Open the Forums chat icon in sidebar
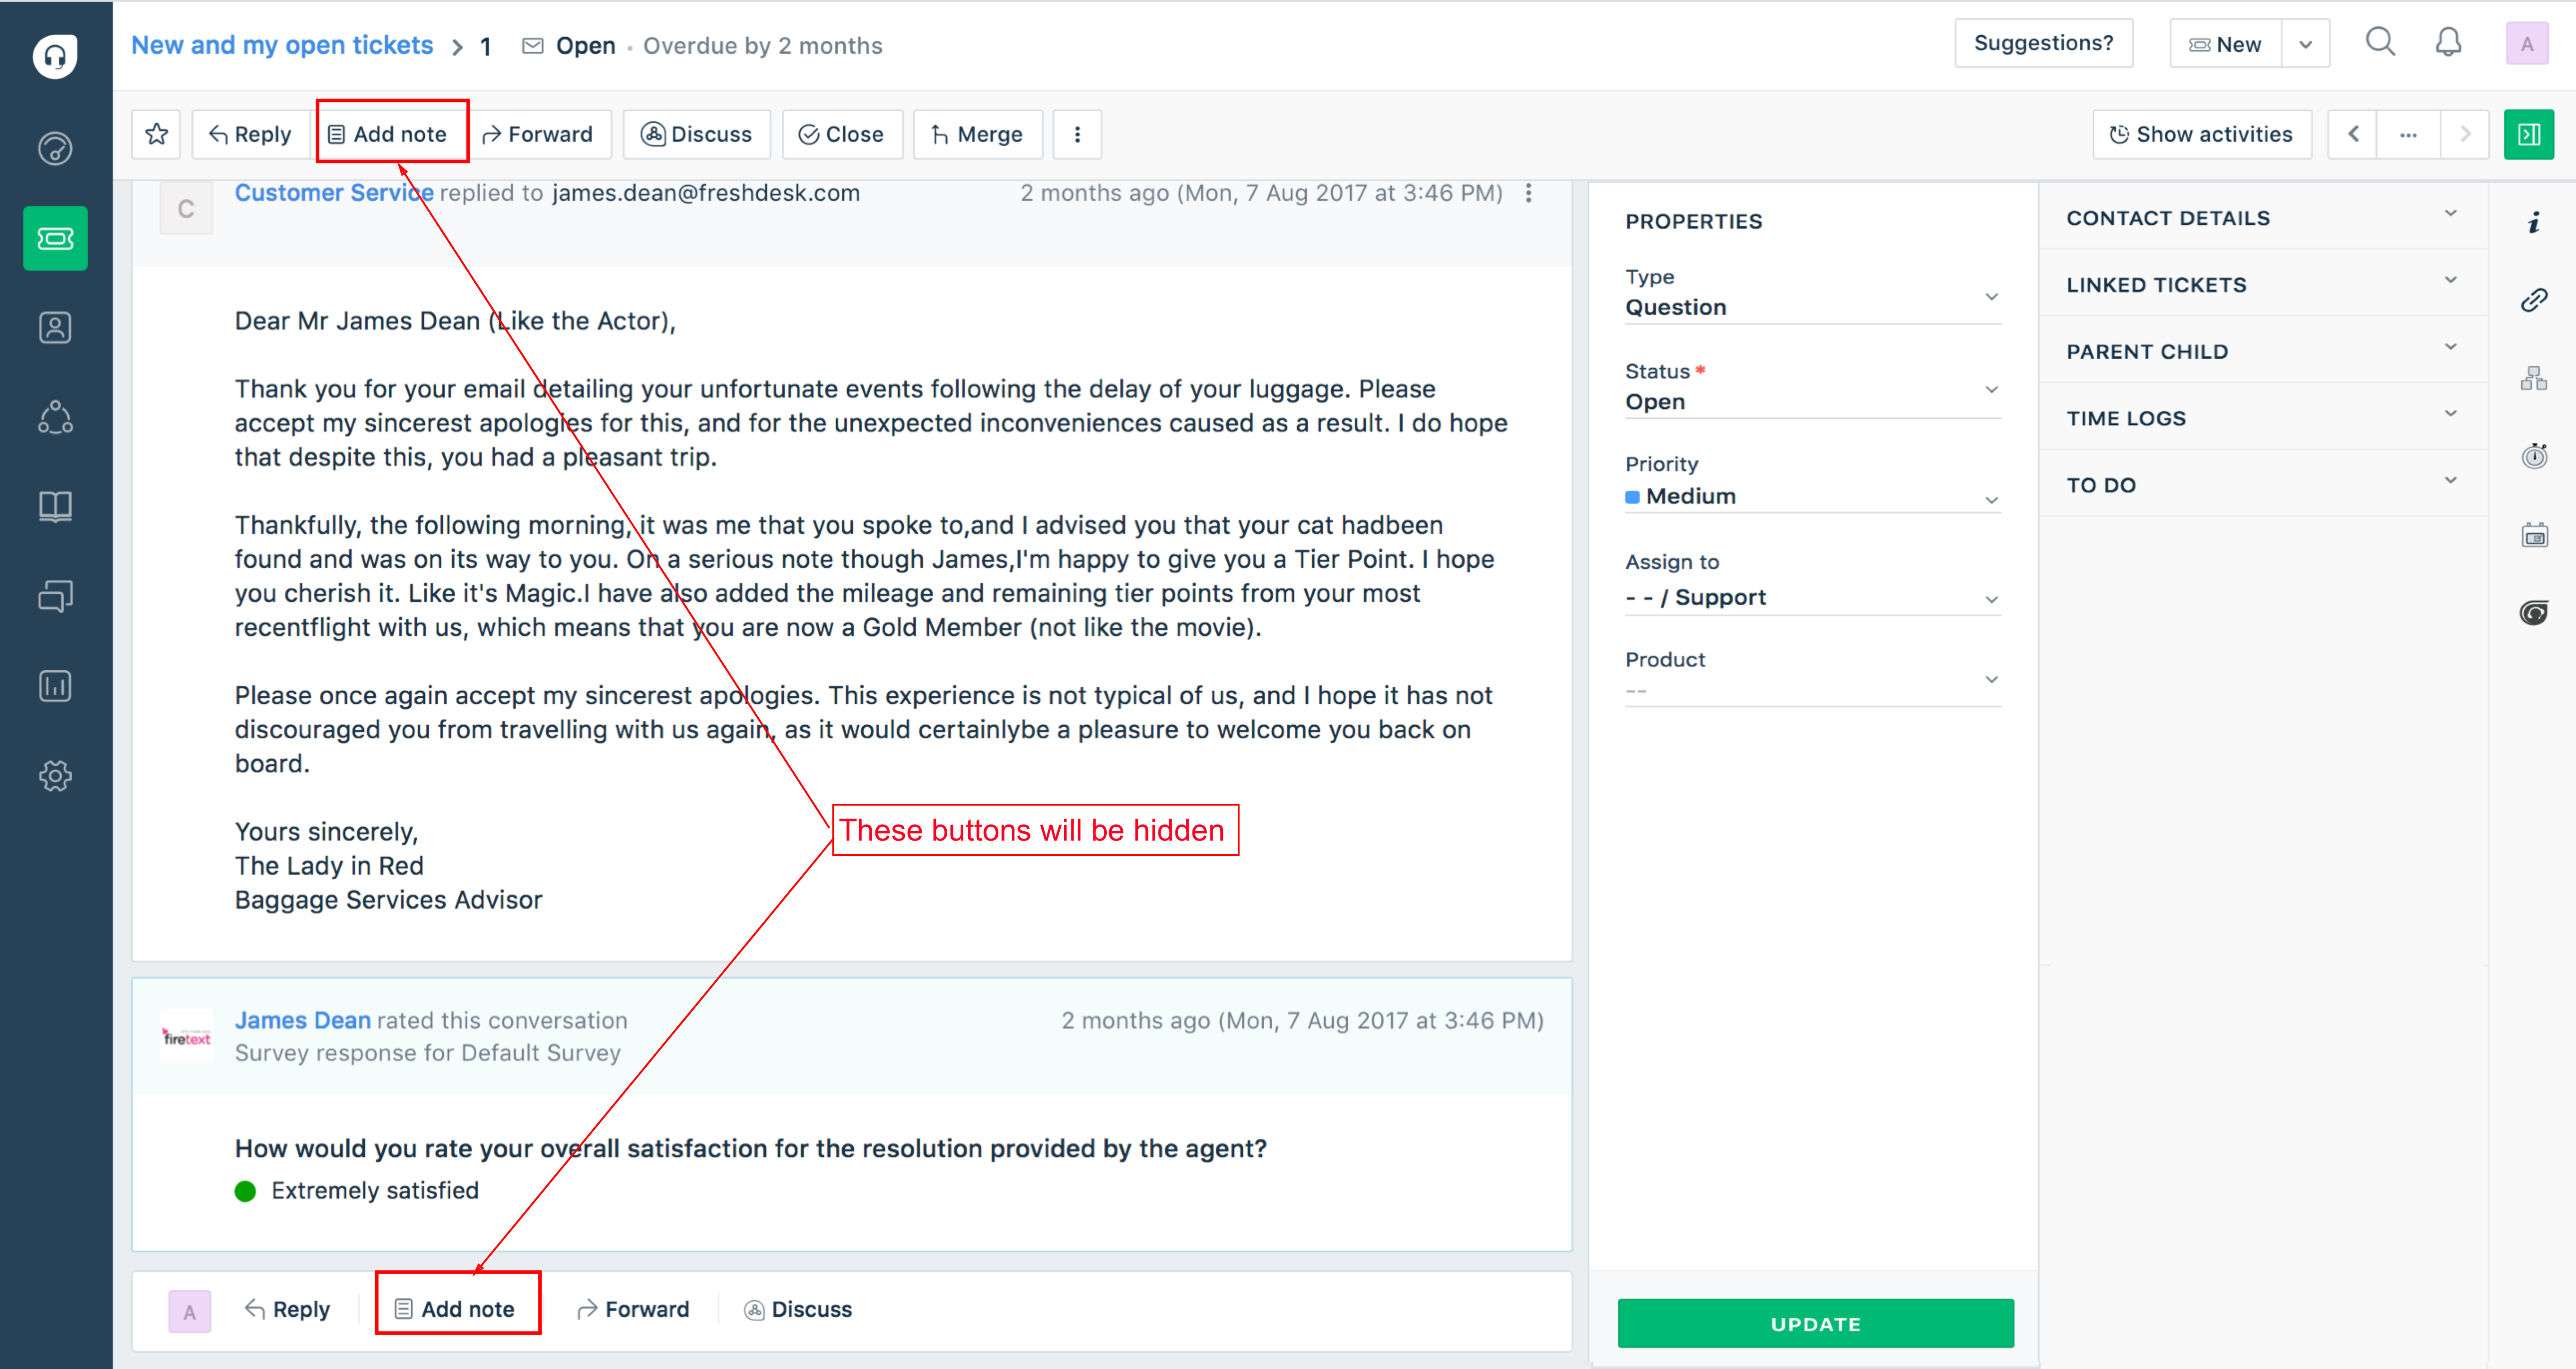Image resolution: width=2576 pixels, height=1369 pixels. pos(55,596)
